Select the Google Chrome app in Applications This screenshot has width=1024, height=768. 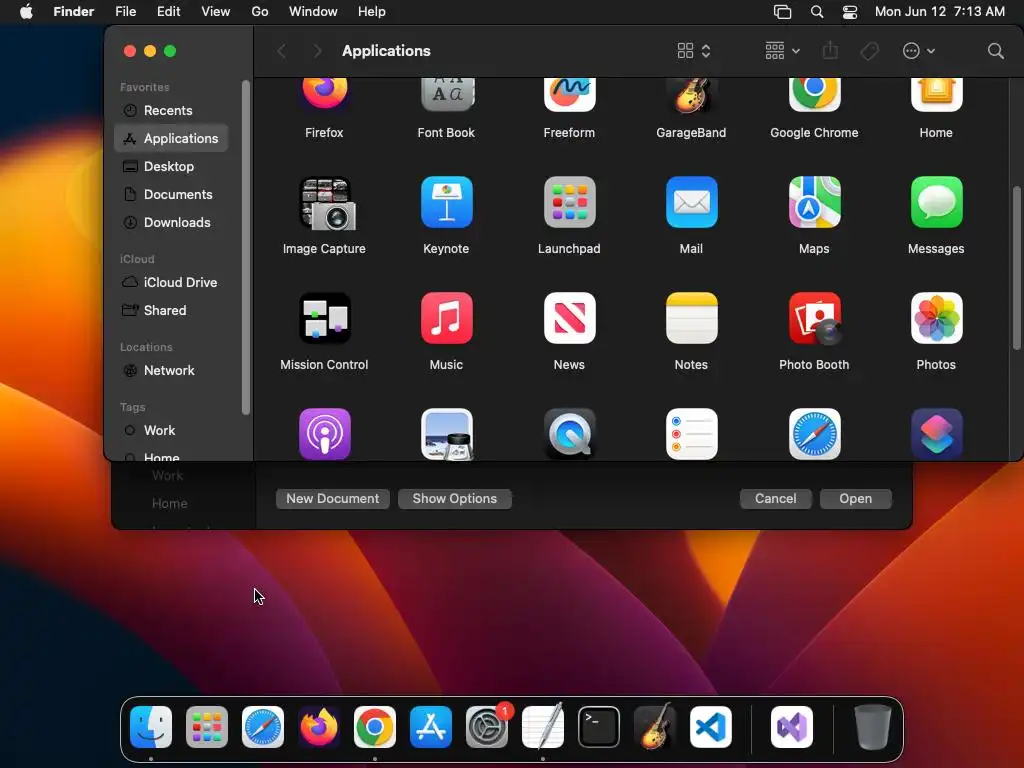pyautogui.click(x=814, y=93)
